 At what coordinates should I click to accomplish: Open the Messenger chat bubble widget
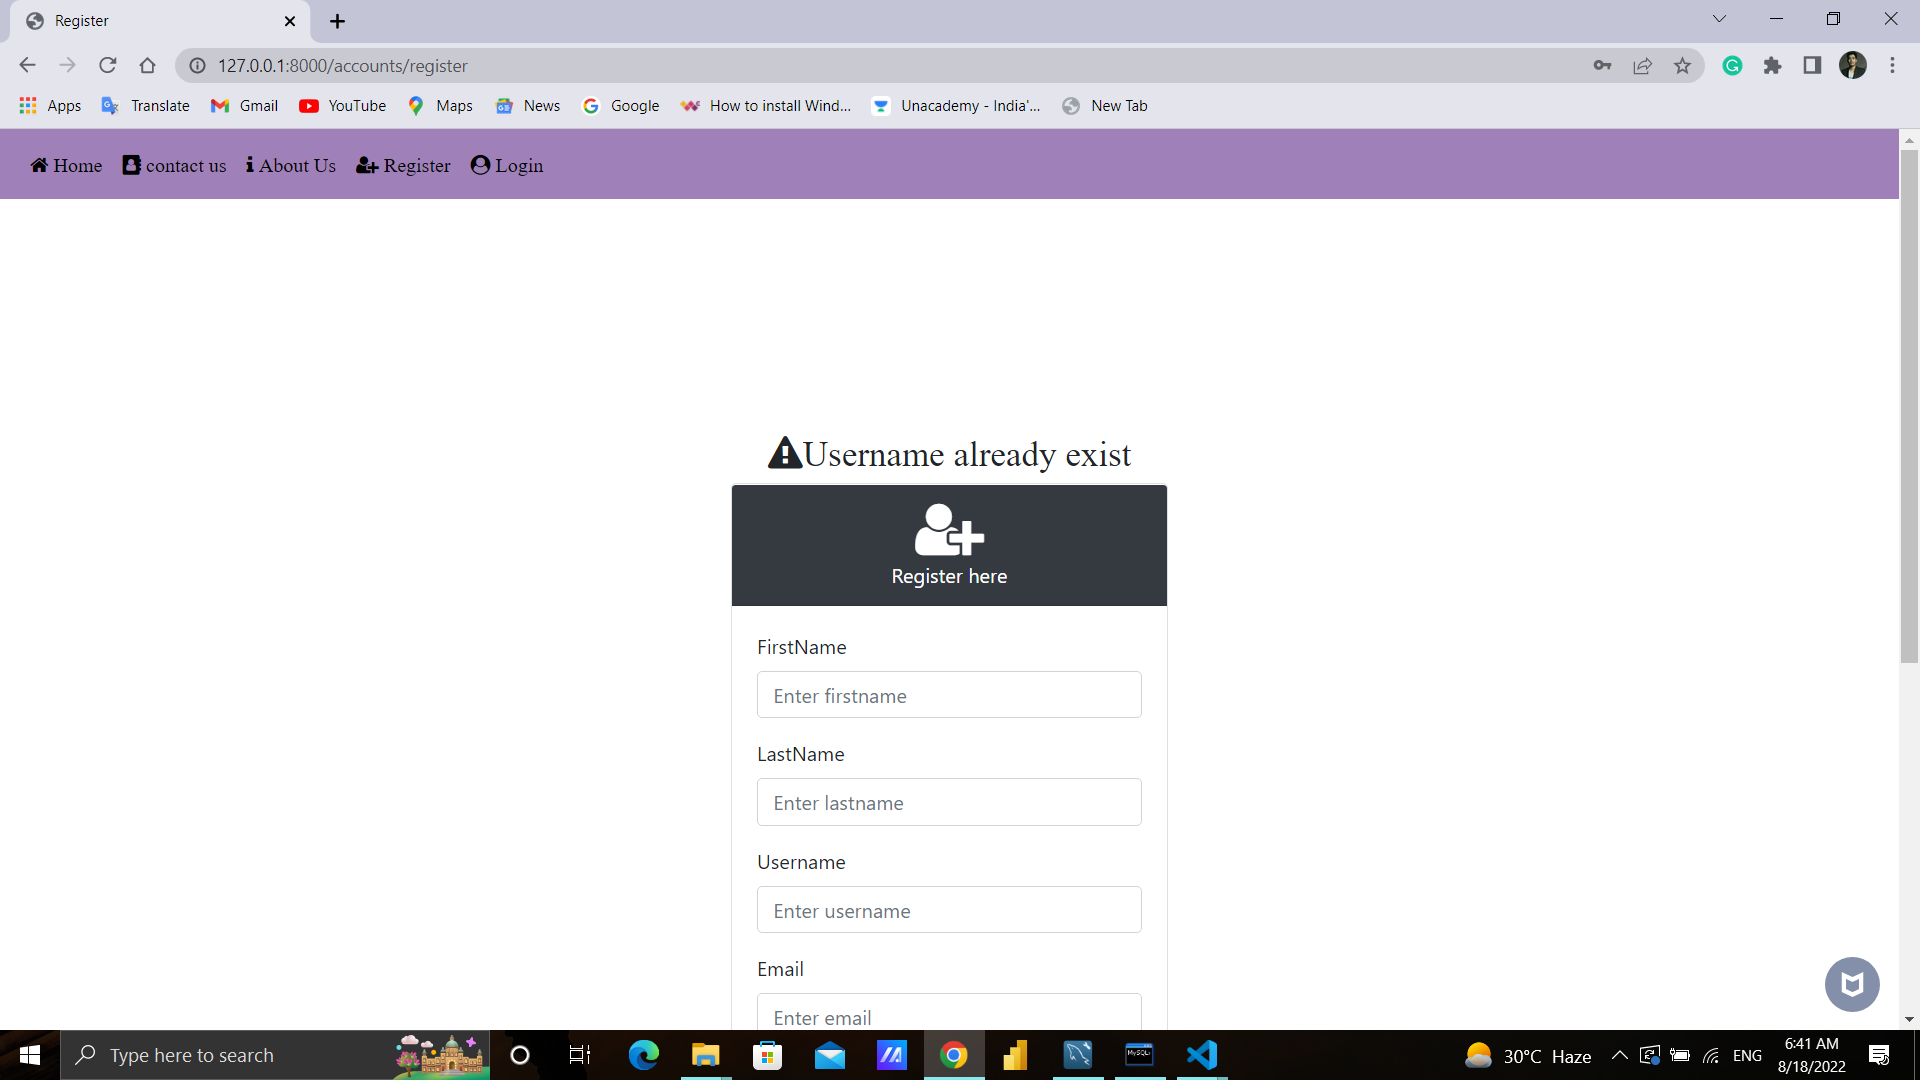(1852, 984)
